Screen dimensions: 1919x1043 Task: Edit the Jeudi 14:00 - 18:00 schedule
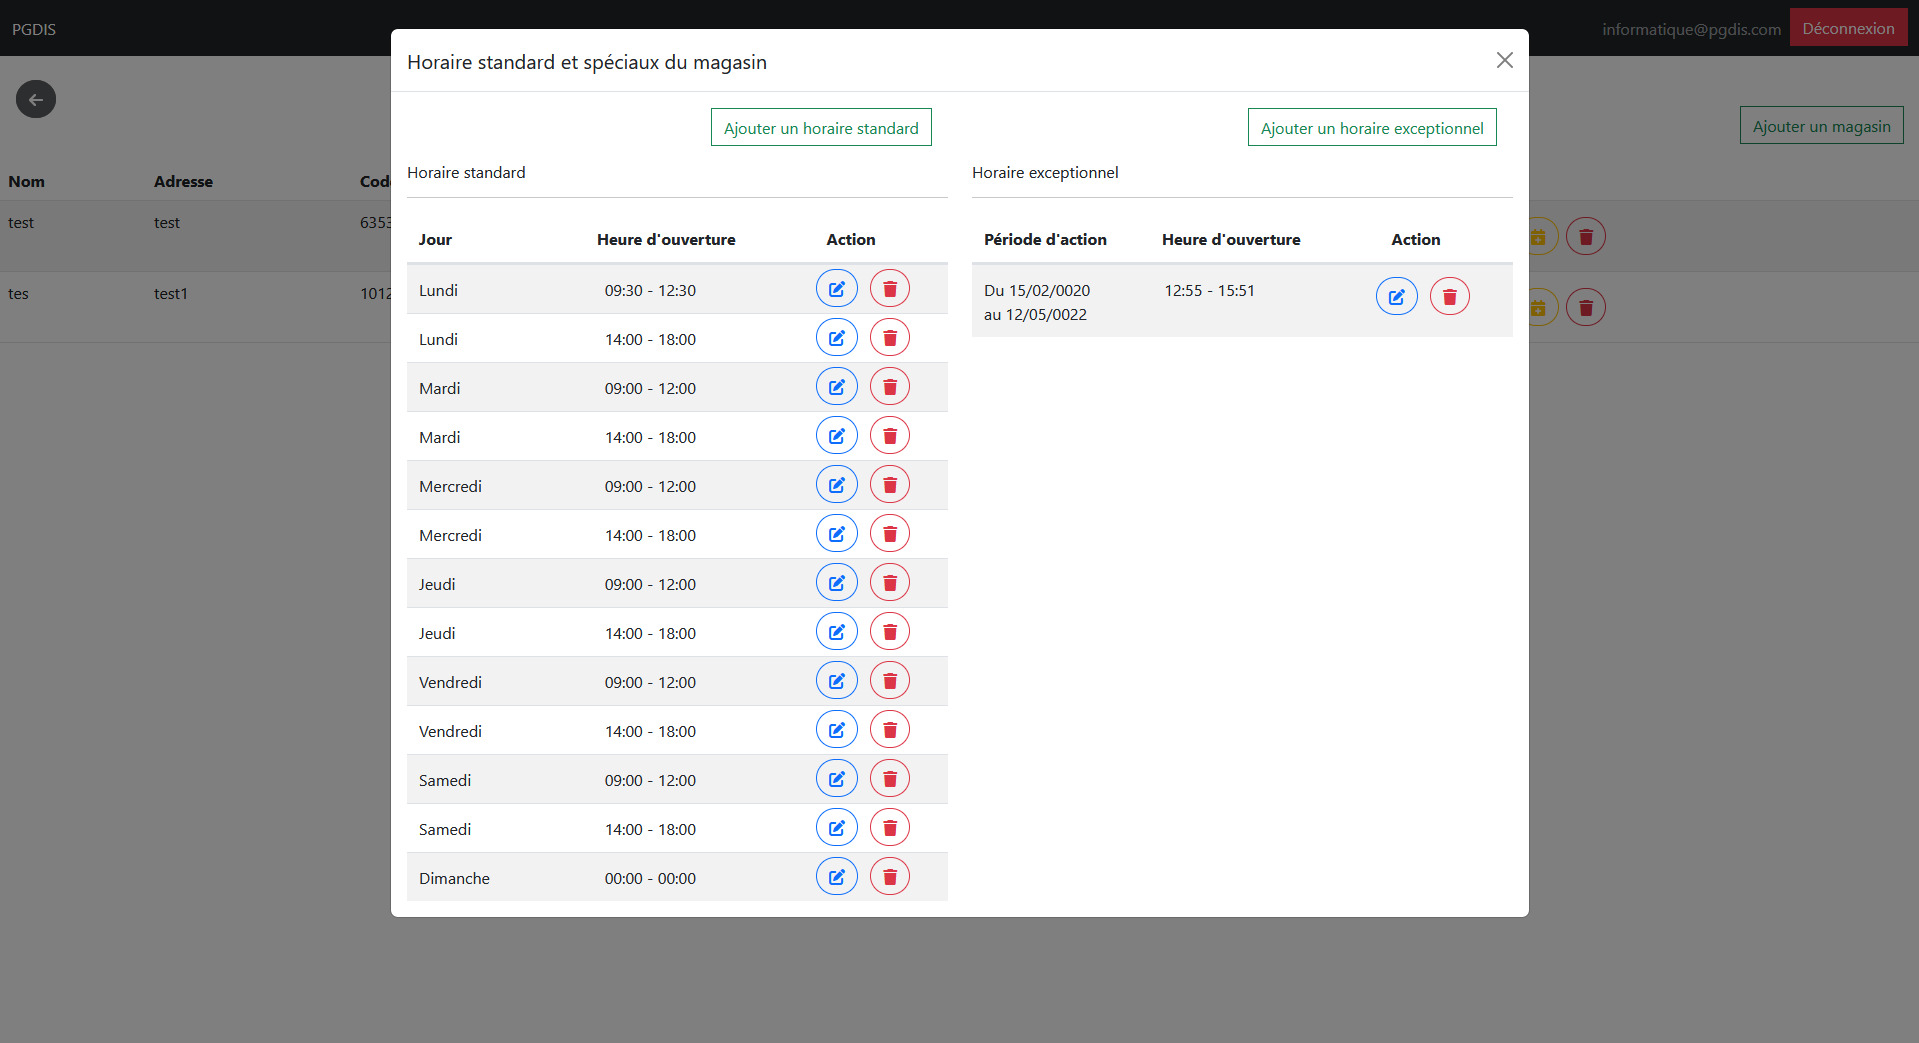[x=836, y=632]
